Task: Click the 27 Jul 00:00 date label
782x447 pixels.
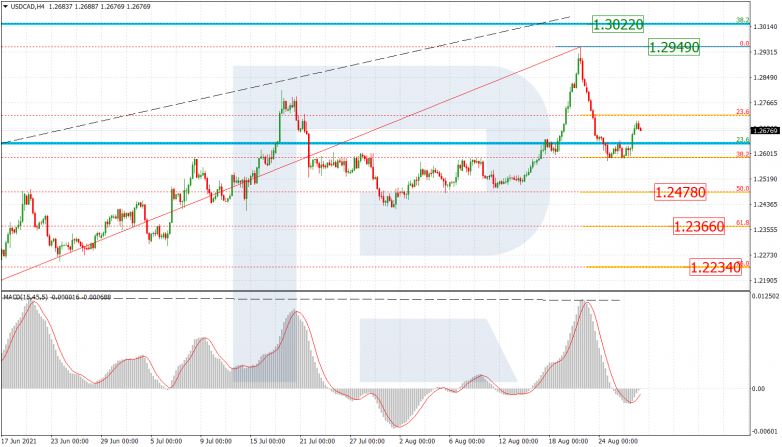Action: [x=367, y=442]
